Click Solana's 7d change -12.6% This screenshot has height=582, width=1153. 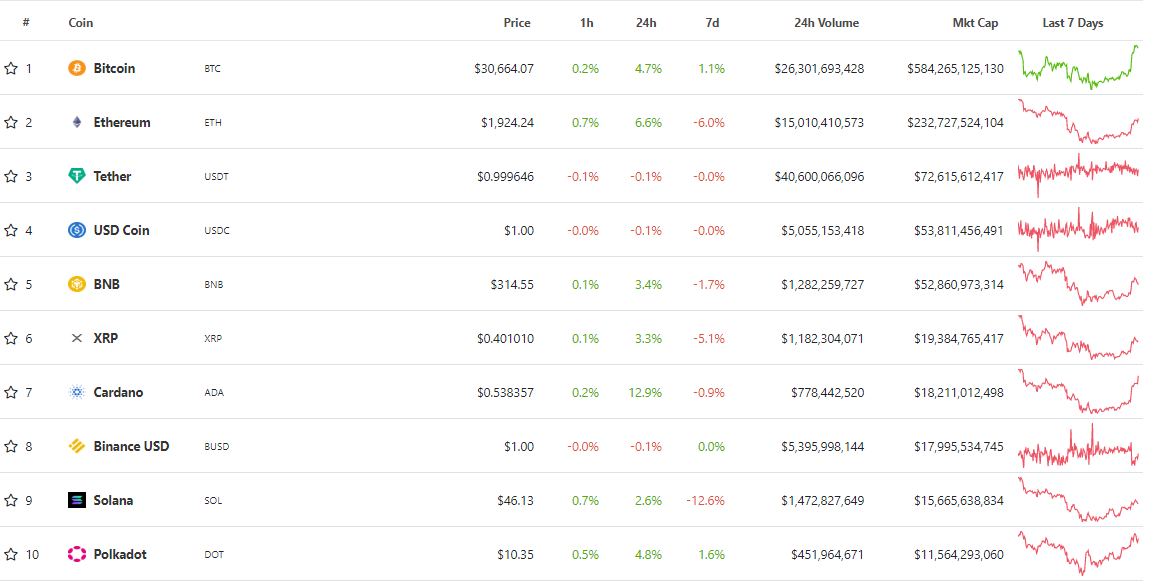[x=705, y=500]
